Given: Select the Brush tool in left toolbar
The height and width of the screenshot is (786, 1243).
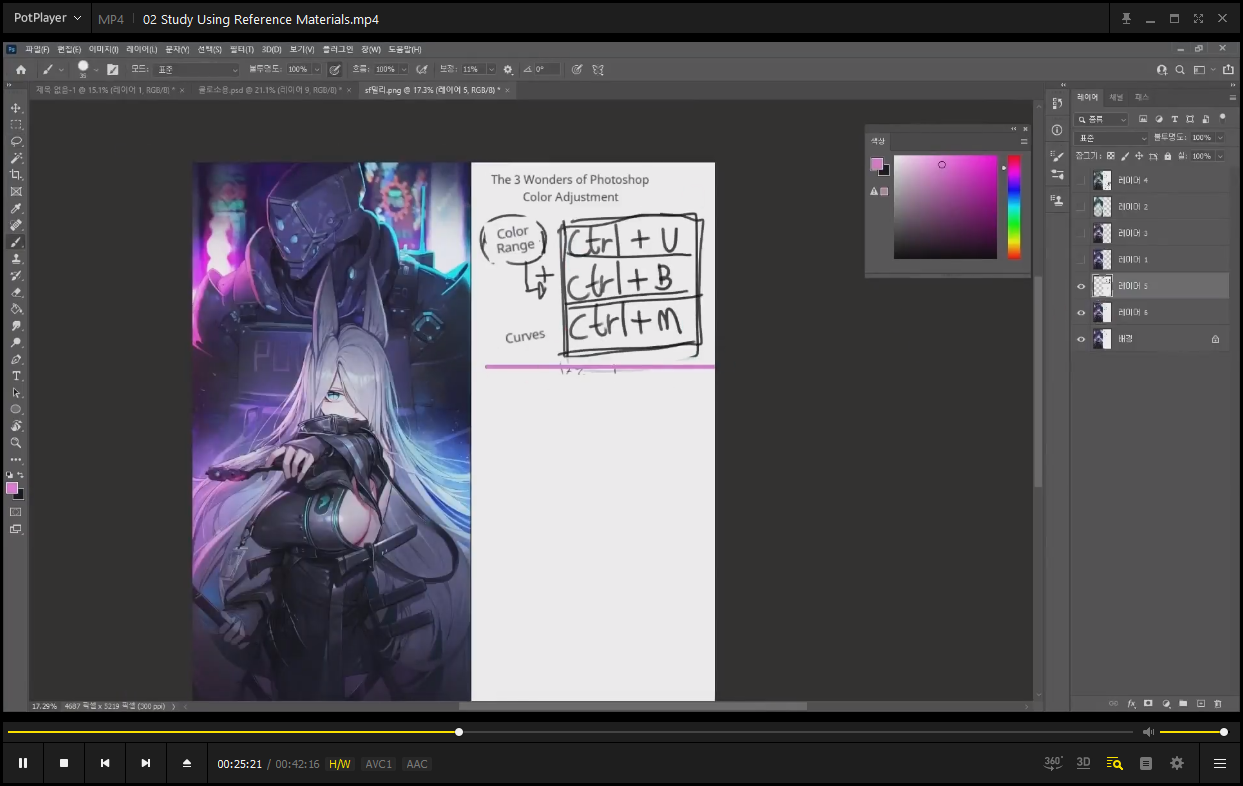Looking at the screenshot, I should tap(16, 242).
